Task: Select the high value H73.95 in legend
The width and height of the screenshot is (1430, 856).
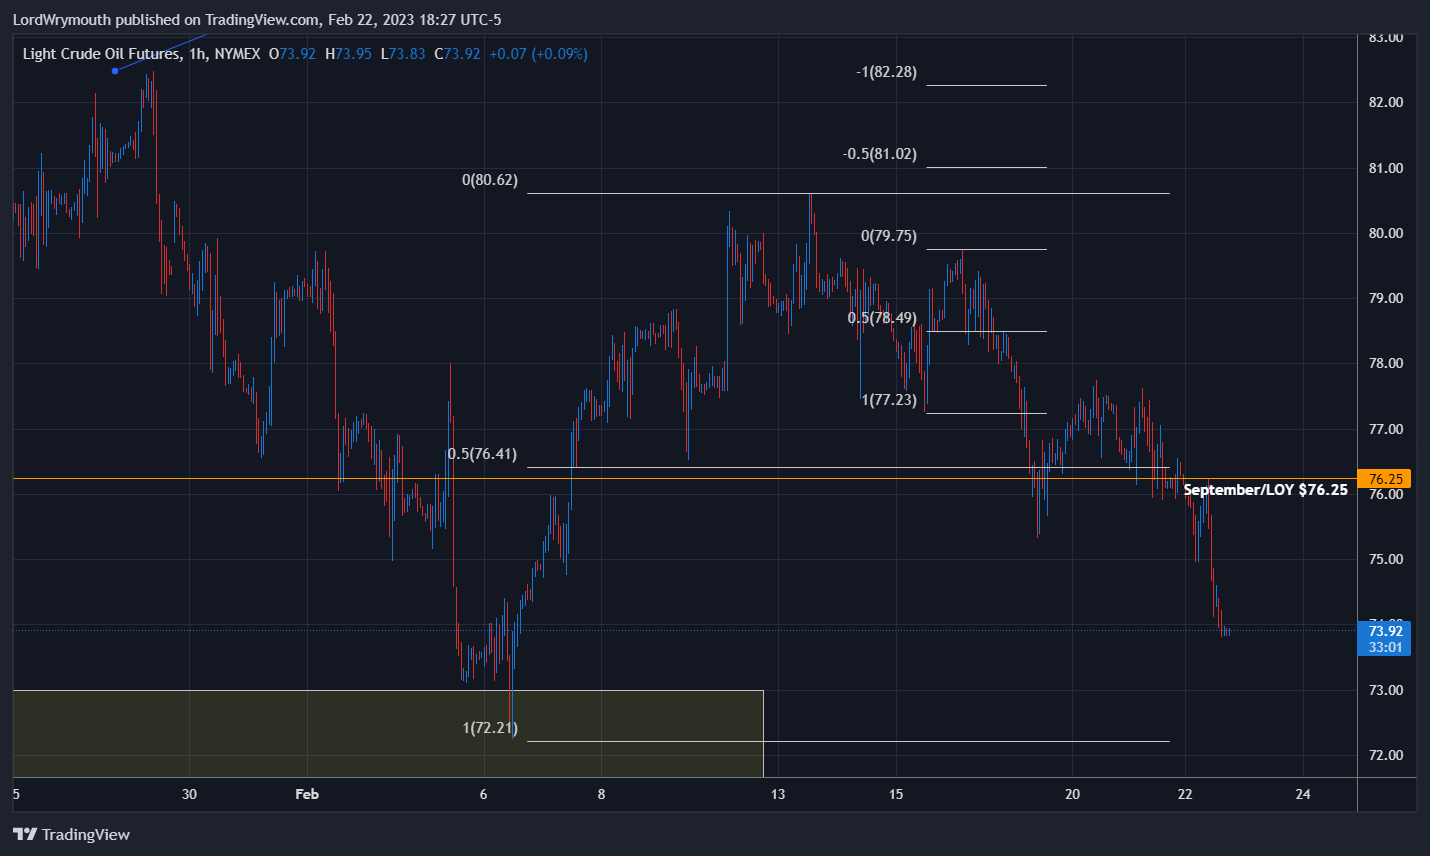Action: tap(348, 54)
